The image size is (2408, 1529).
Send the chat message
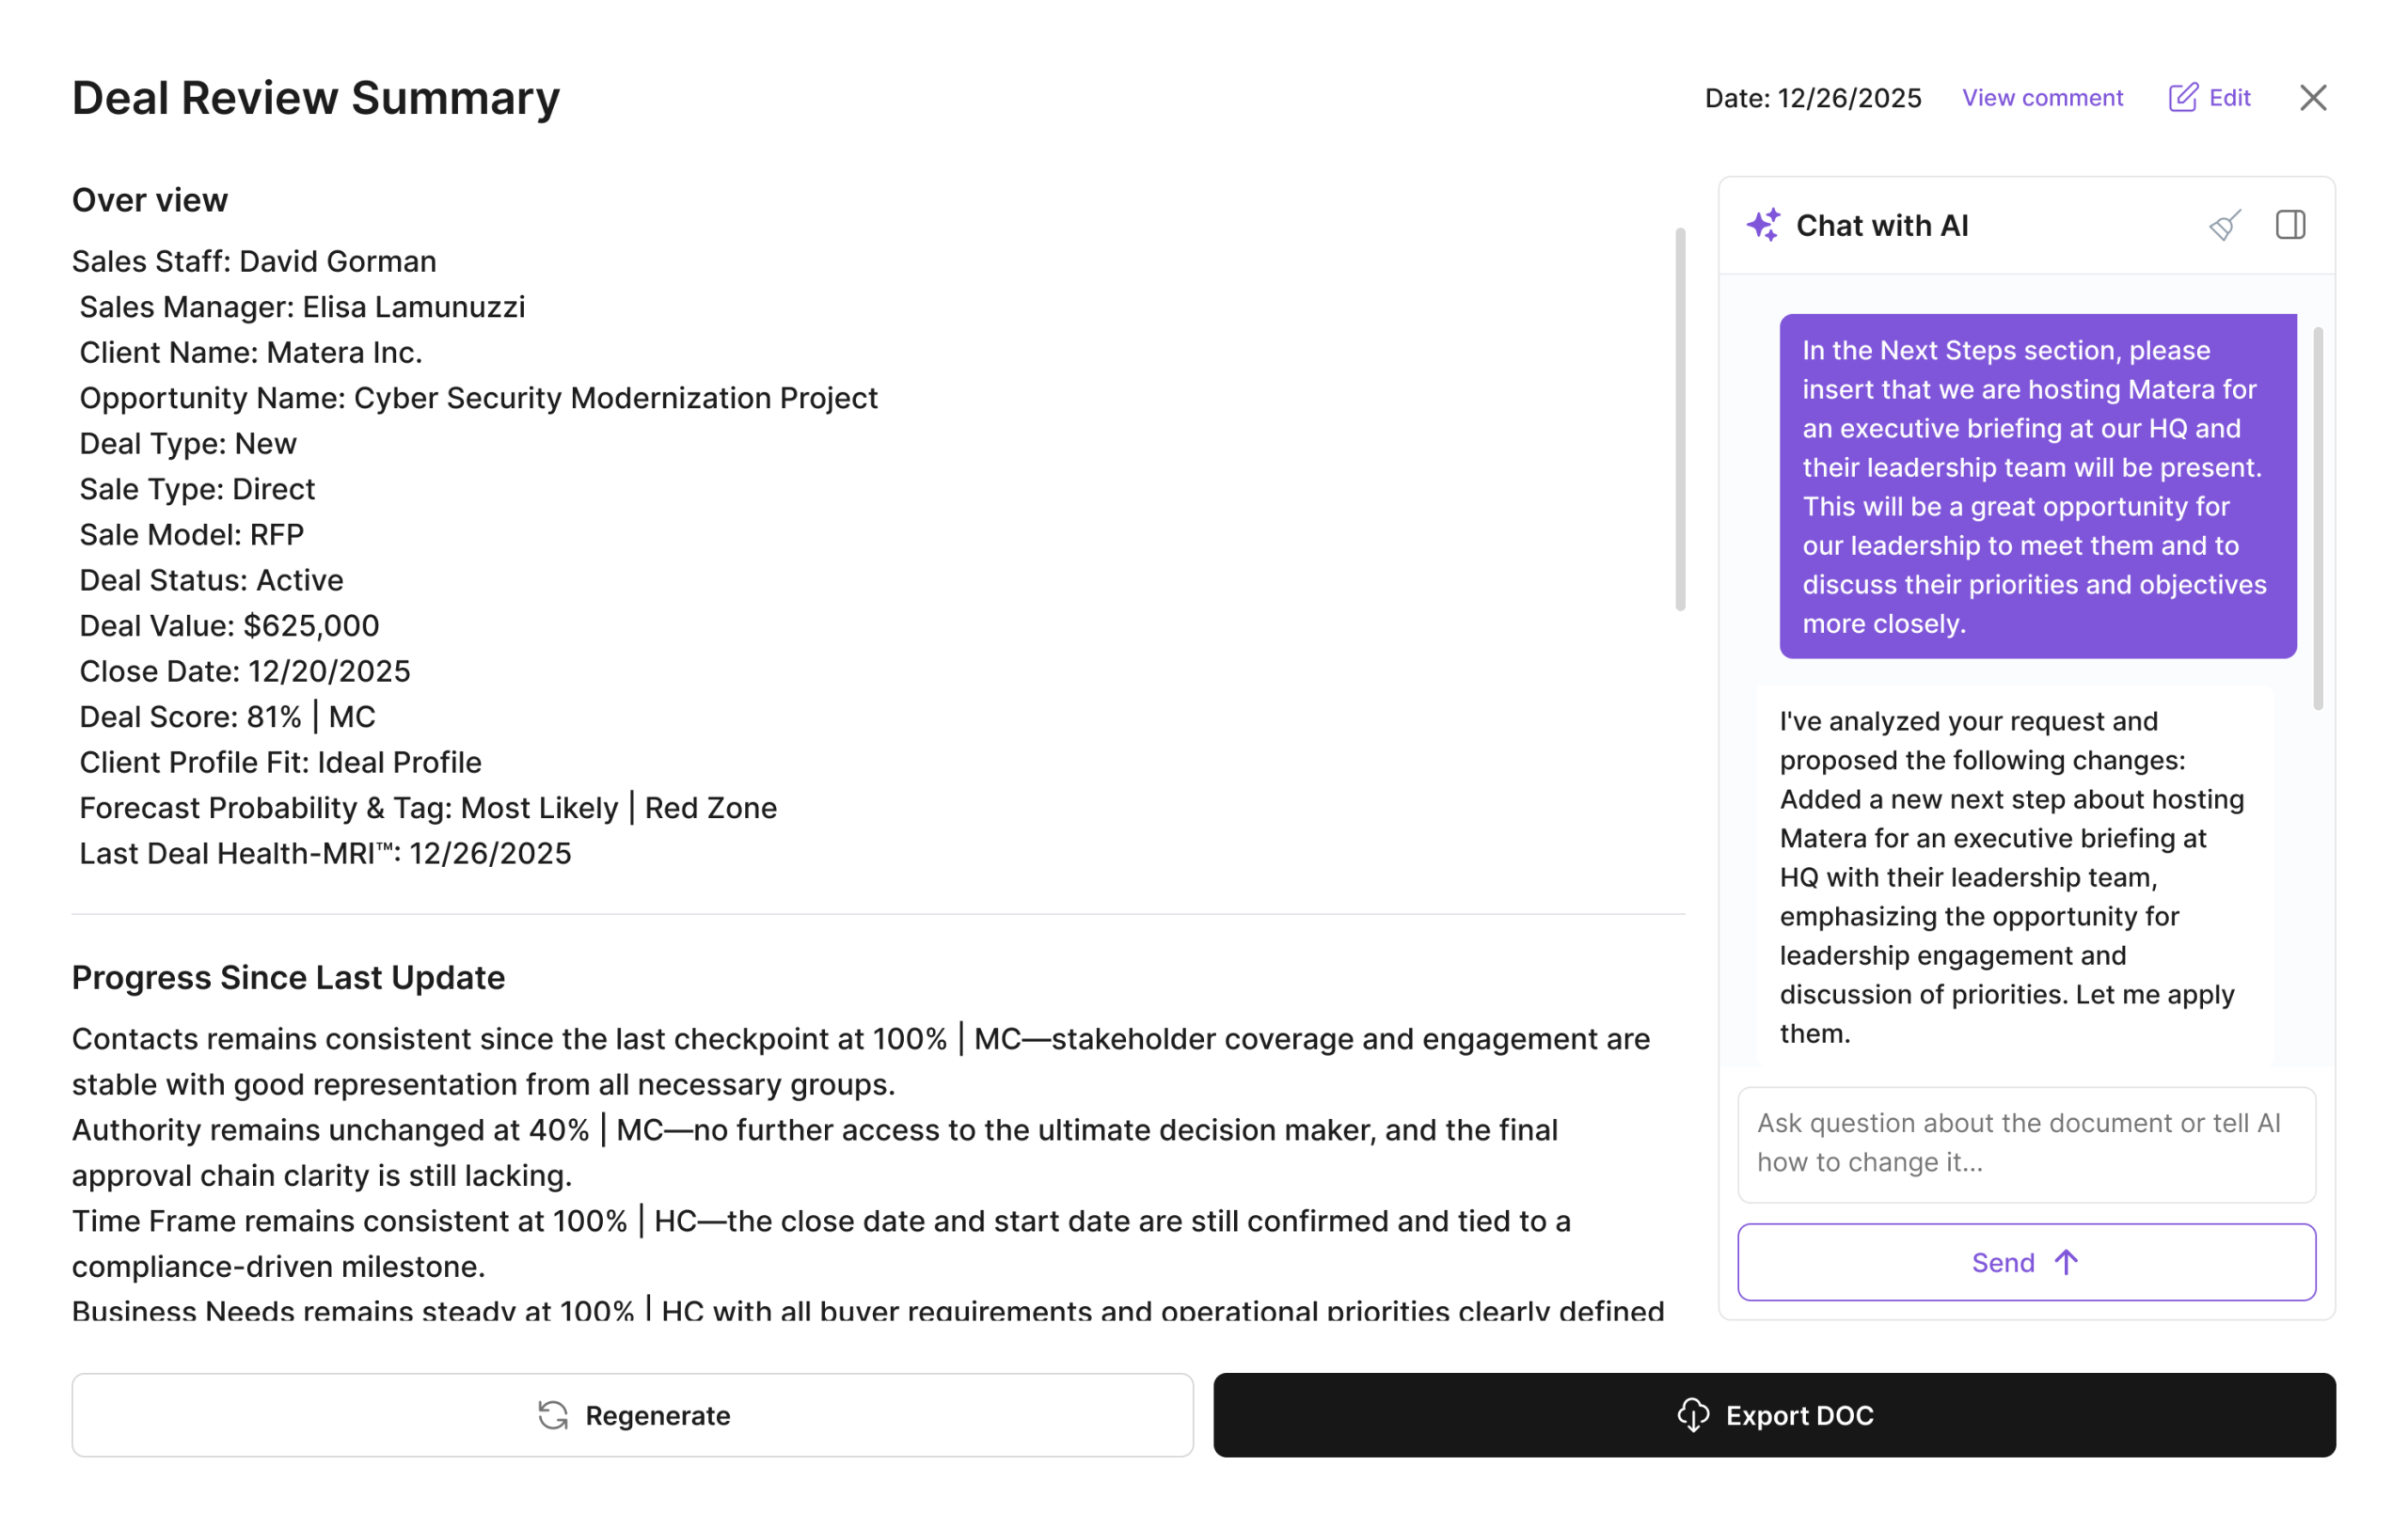click(2026, 1262)
